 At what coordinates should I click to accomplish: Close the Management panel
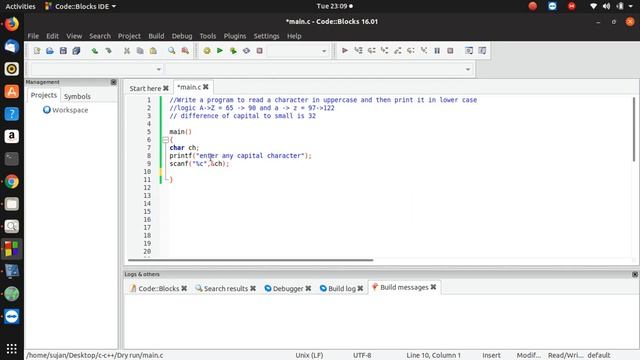[x=113, y=82]
